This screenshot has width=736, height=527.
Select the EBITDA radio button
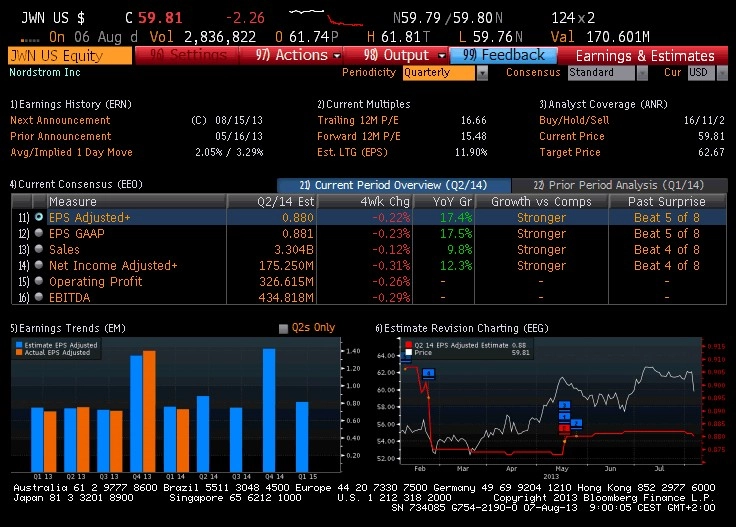[39, 297]
